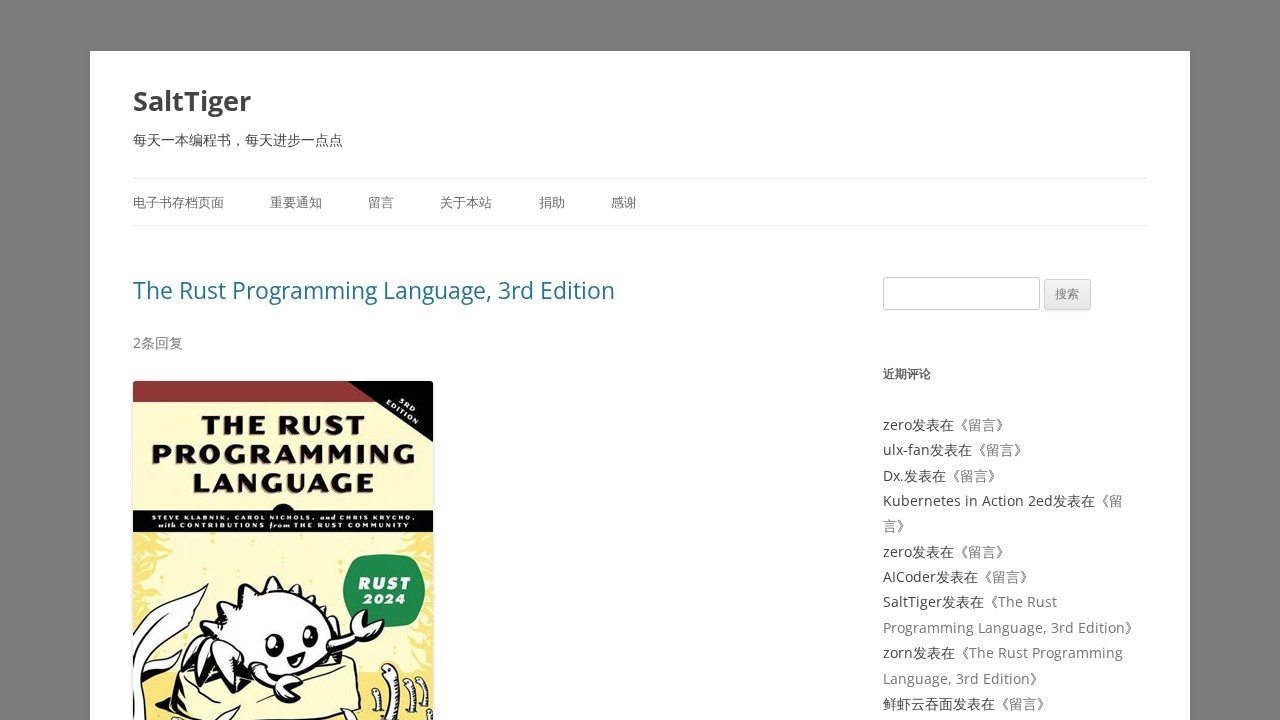
Task: Open the 关于本站 menu item
Action: 466,203
